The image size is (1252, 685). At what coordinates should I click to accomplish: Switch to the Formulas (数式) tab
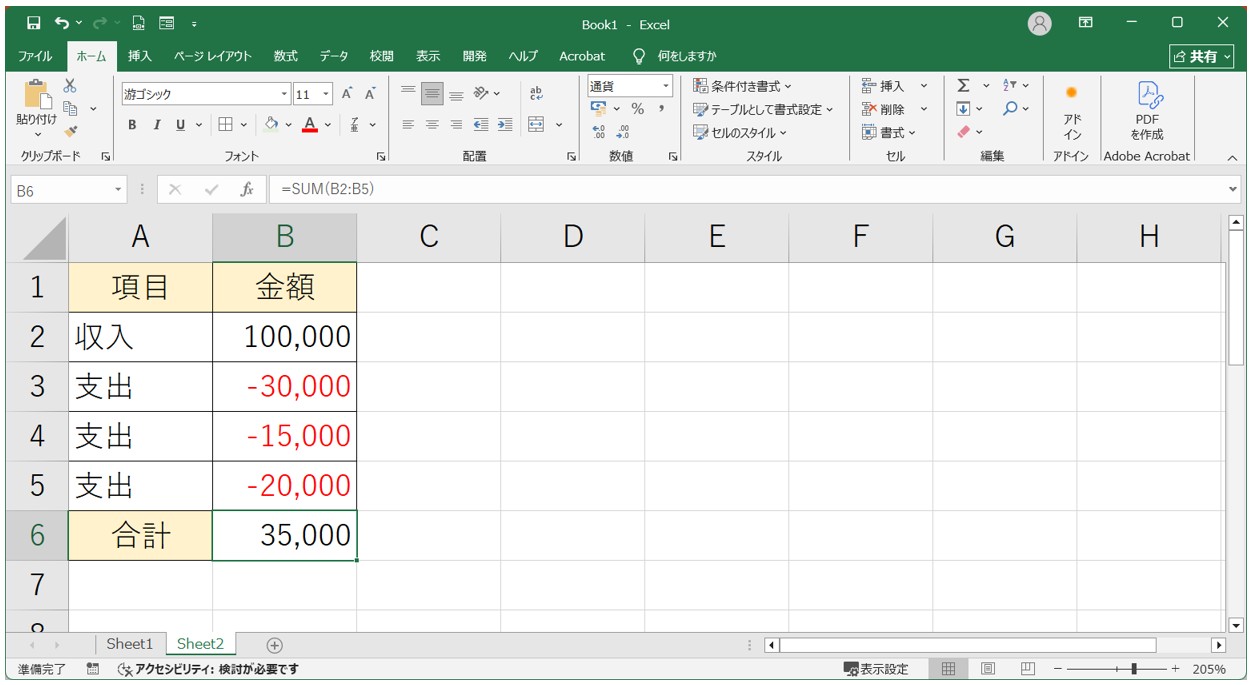286,56
